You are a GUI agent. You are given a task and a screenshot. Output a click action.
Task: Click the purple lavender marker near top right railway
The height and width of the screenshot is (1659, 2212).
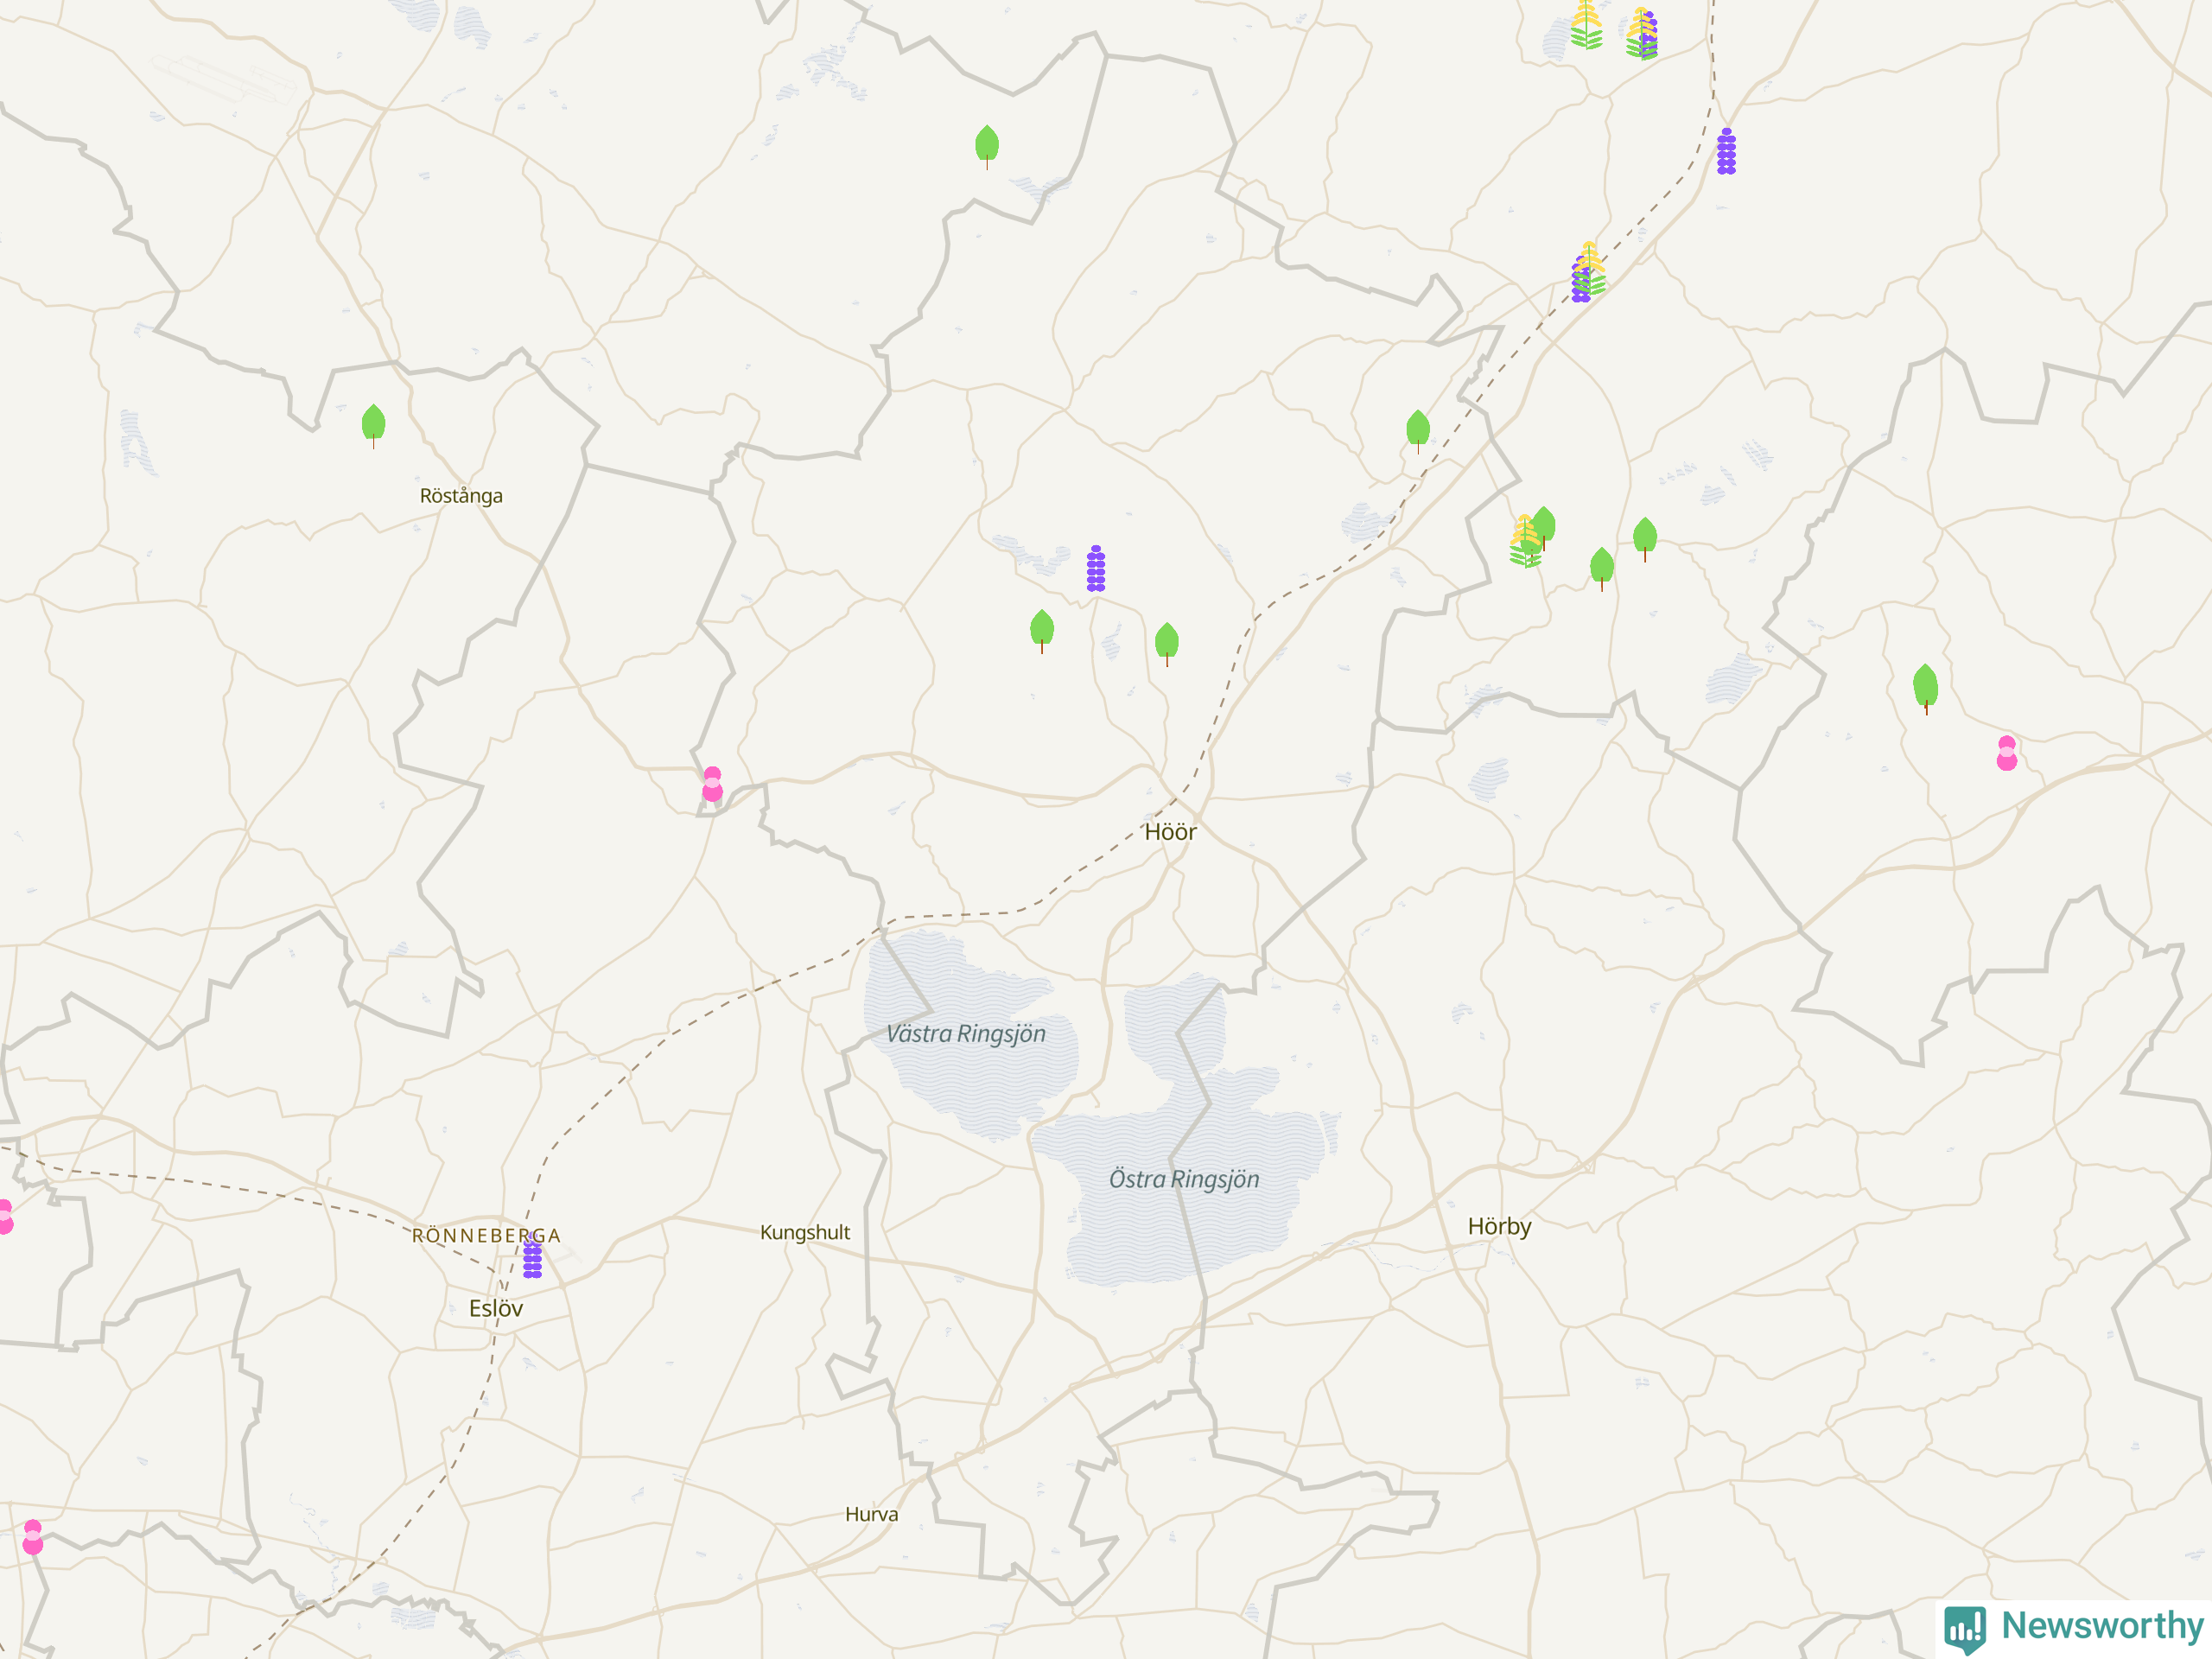tap(1726, 152)
